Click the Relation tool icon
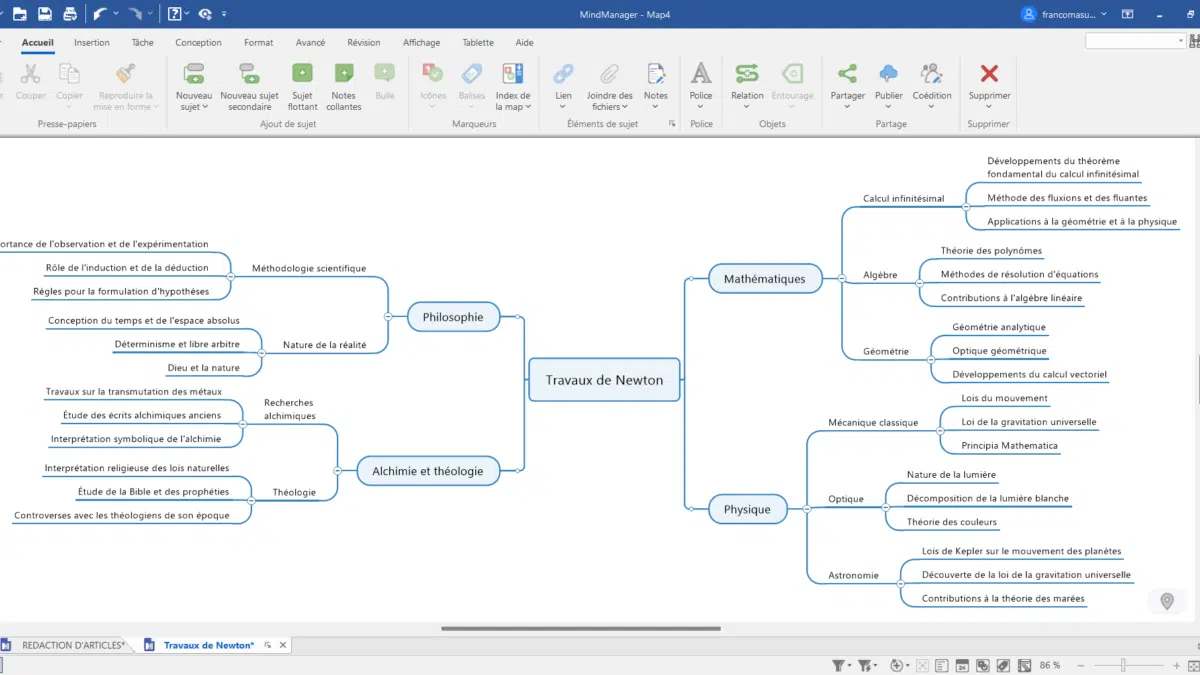The image size is (1200, 675). tap(747, 74)
